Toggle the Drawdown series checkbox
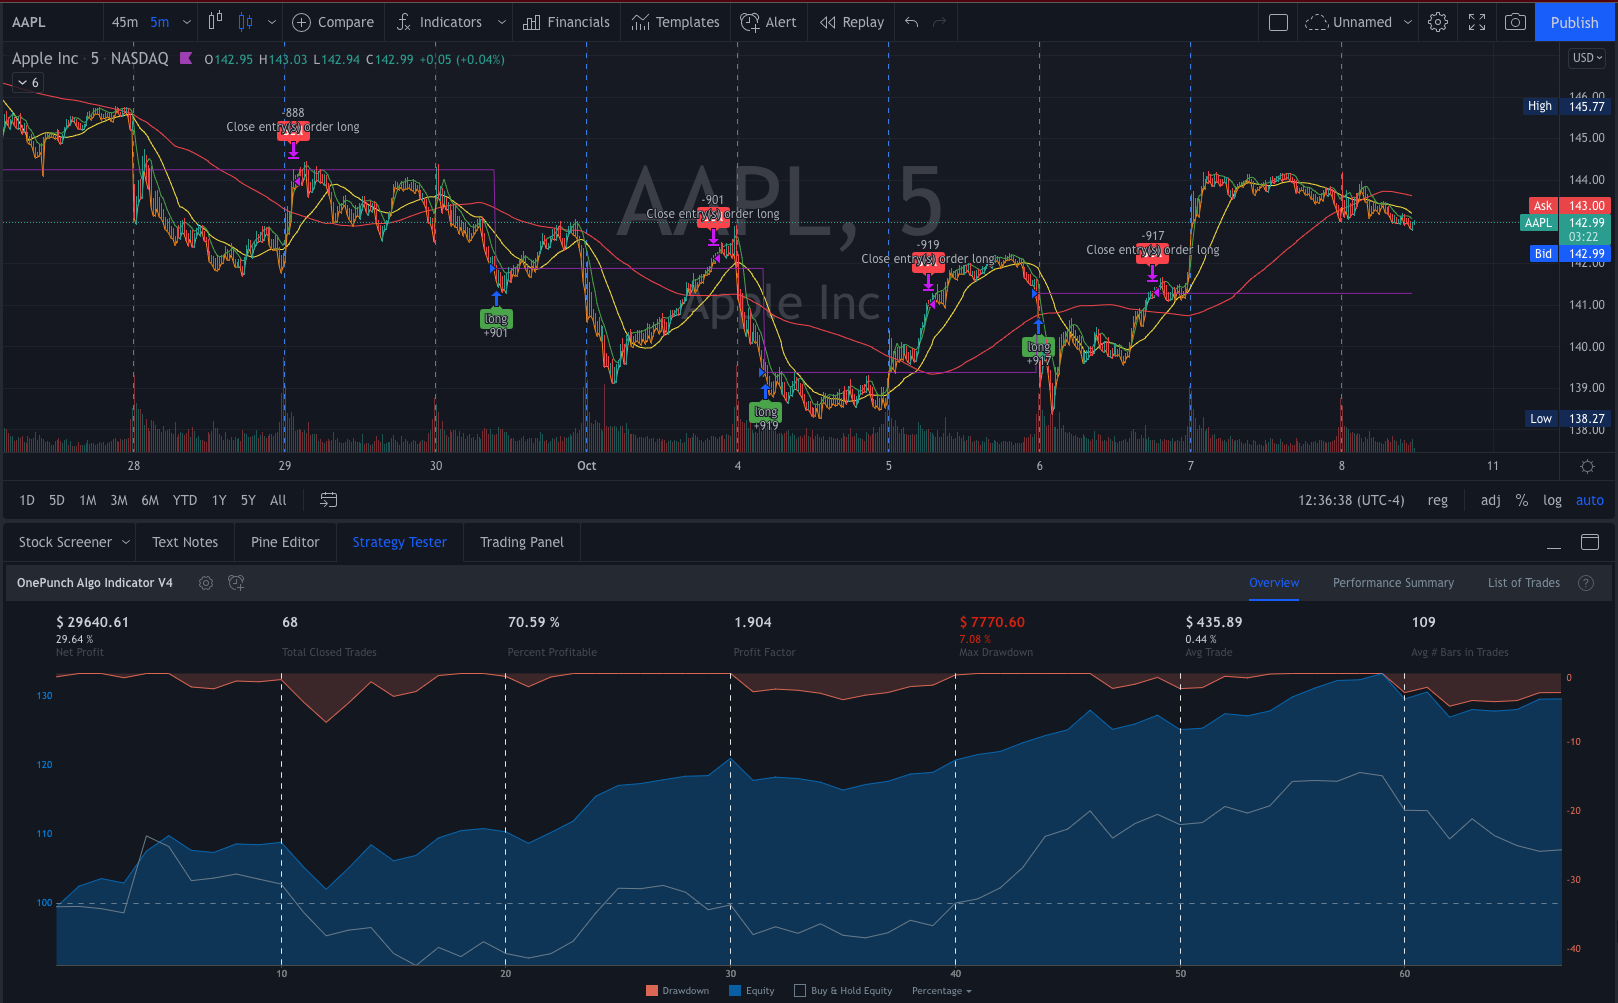The height and width of the screenshot is (1003, 1618). pos(652,991)
